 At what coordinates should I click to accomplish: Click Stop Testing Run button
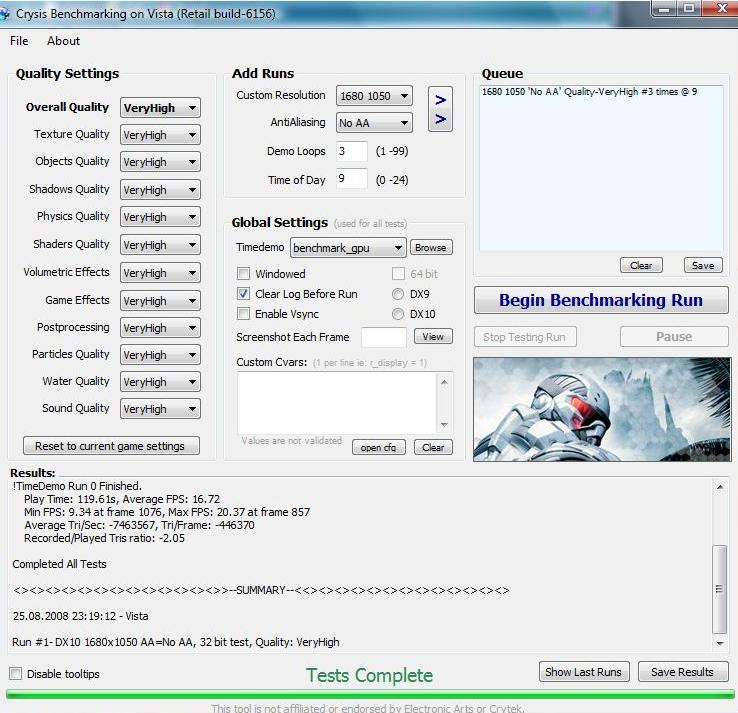[x=525, y=337]
